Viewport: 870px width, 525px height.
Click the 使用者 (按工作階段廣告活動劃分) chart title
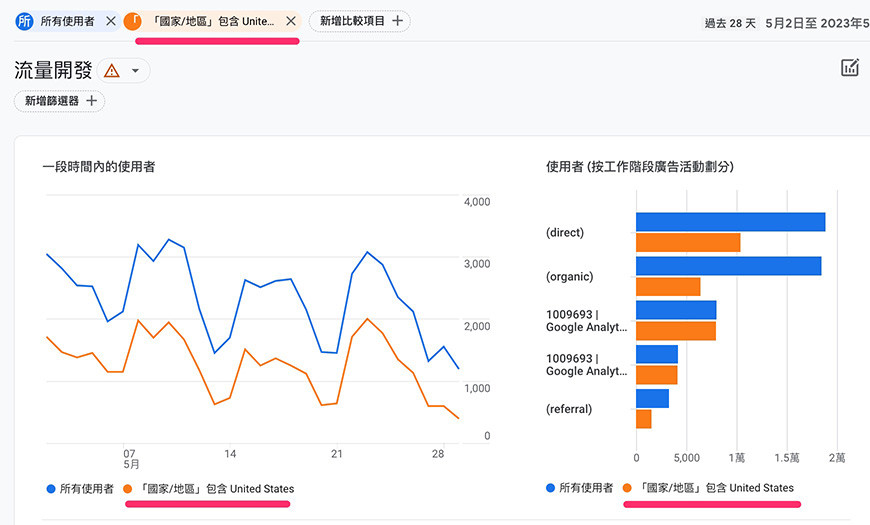click(x=640, y=166)
